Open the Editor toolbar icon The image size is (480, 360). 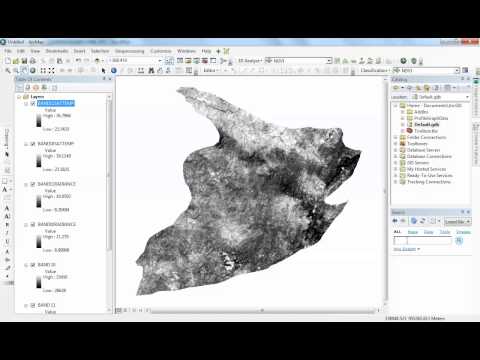point(170,61)
